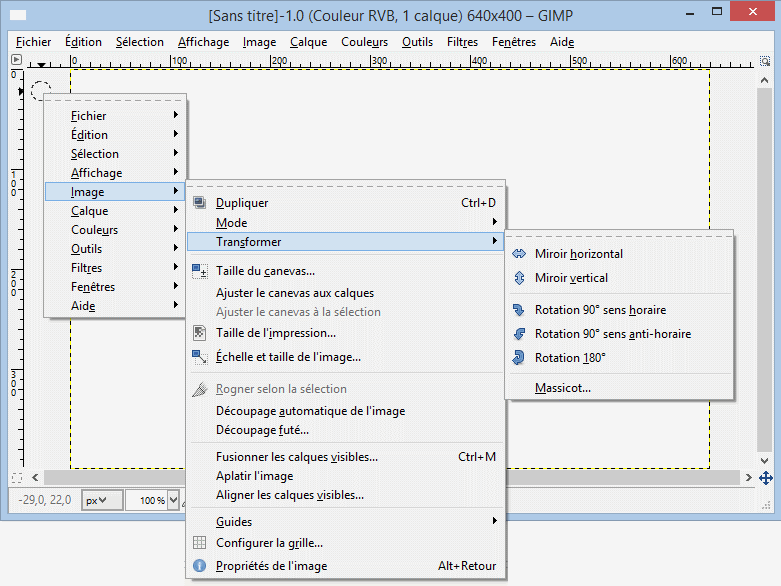
Task: Expand the Fichier submenu arrow in popup
Action: (176, 115)
